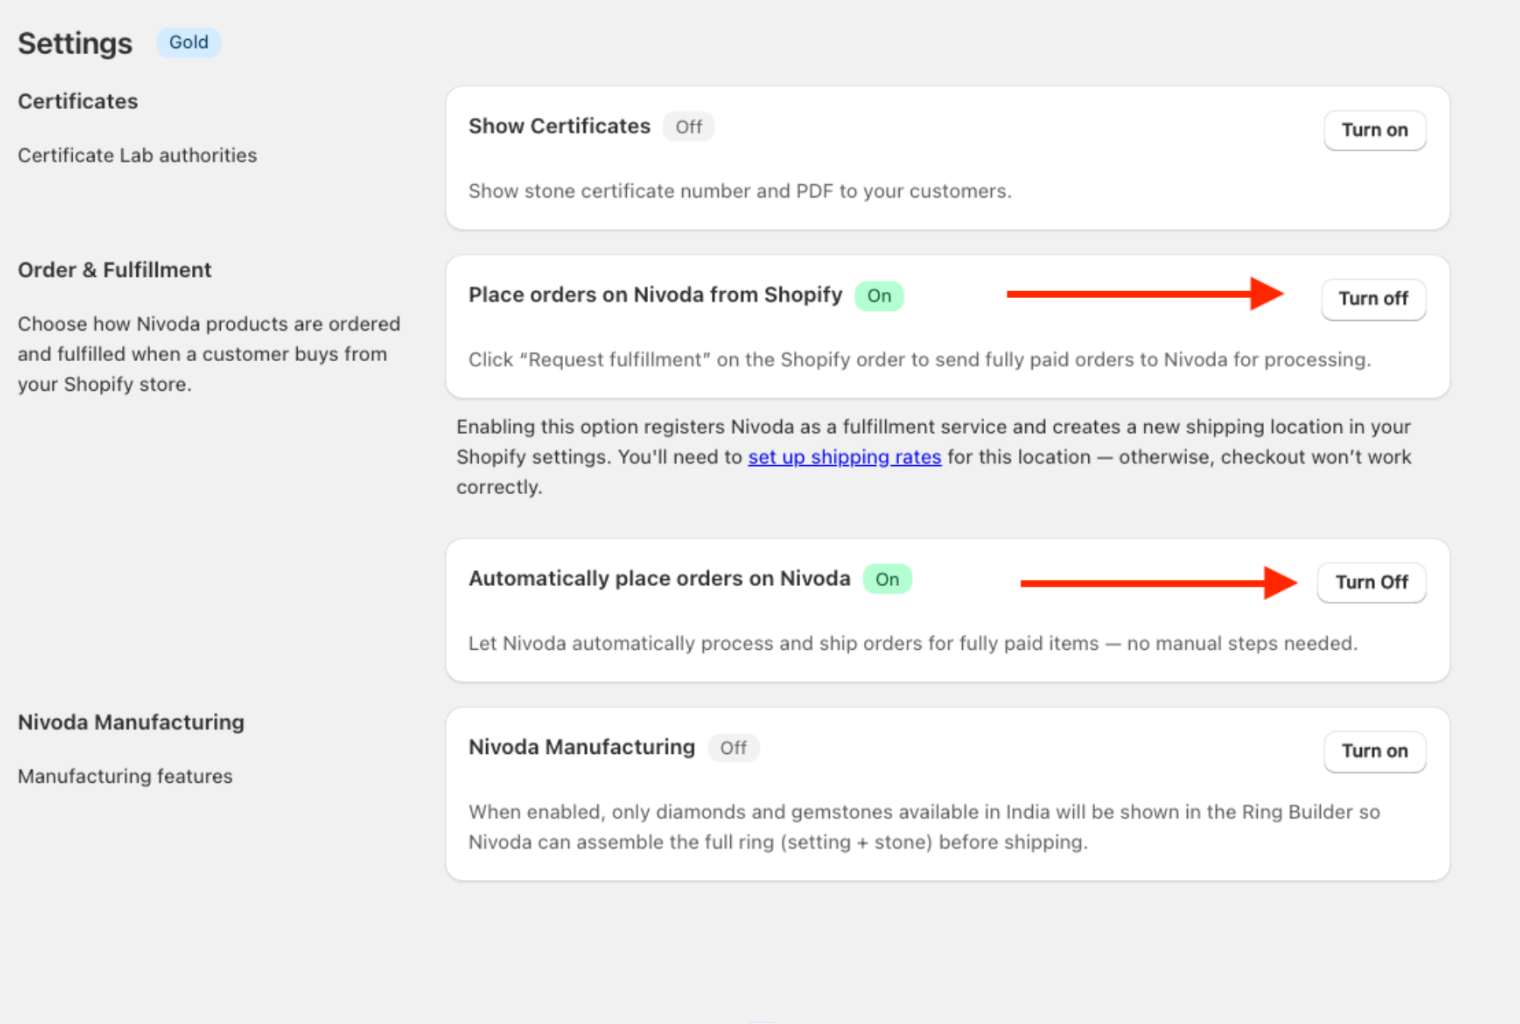Click the Off badge beside Show Certificates
1520x1024 pixels.
point(688,127)
